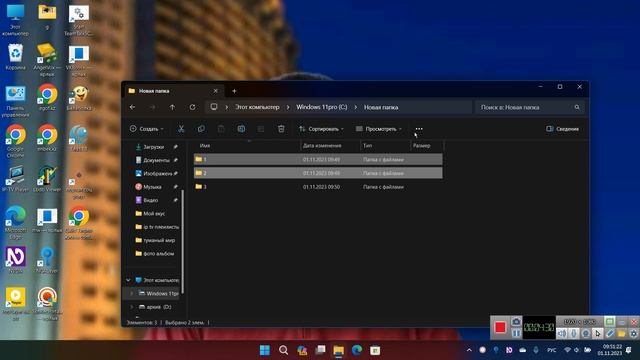Open Музыка in the sidebar
The width and height of the screenshot is (640, 360).
(x=152, y=187)
